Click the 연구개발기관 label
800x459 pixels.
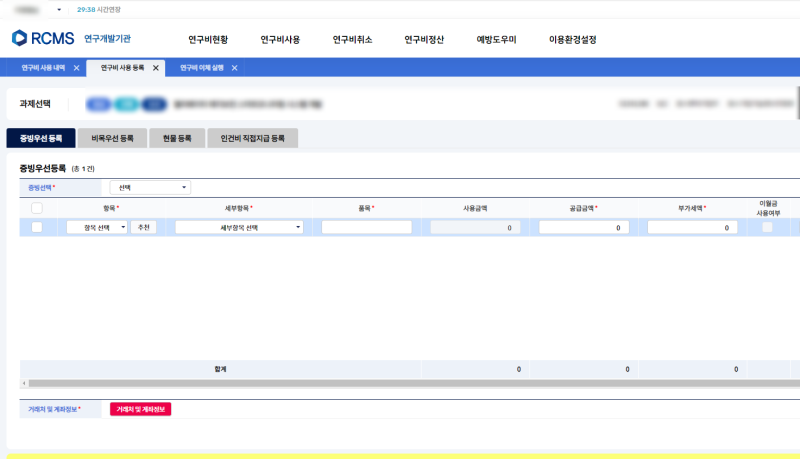point(107,39)
